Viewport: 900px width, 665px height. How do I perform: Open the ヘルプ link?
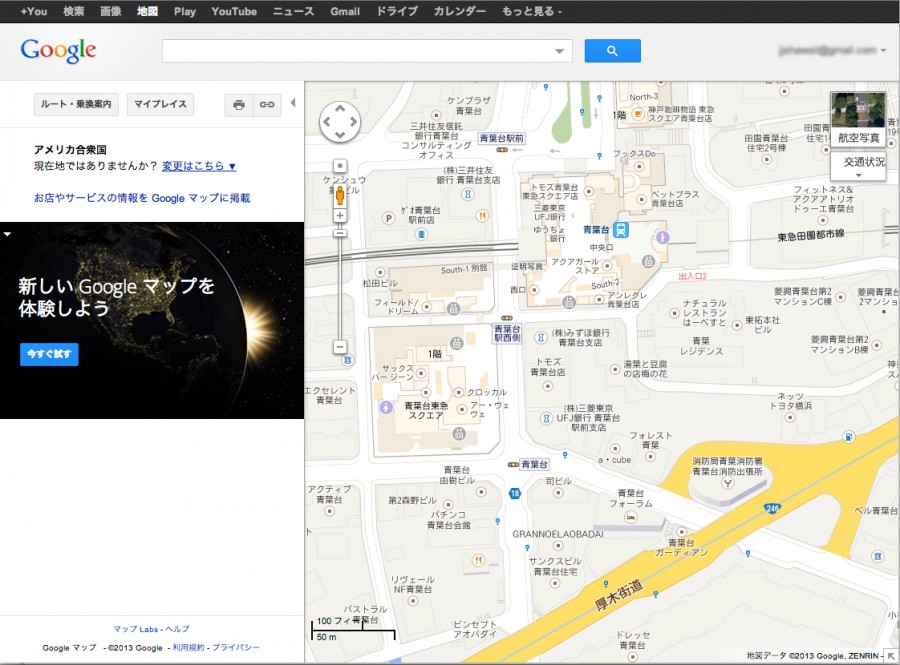pos(177,629)
